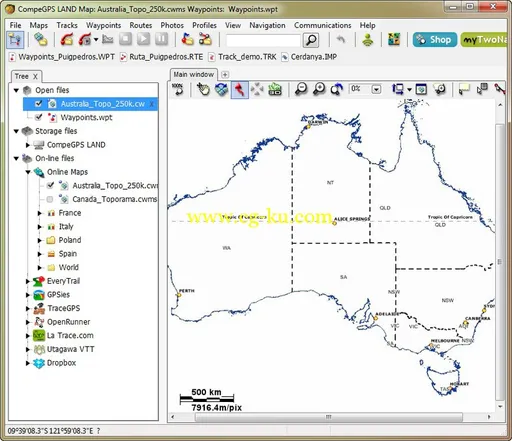Open the Shop button
This screenshot has height=441, width=512.
click(435, 40)
